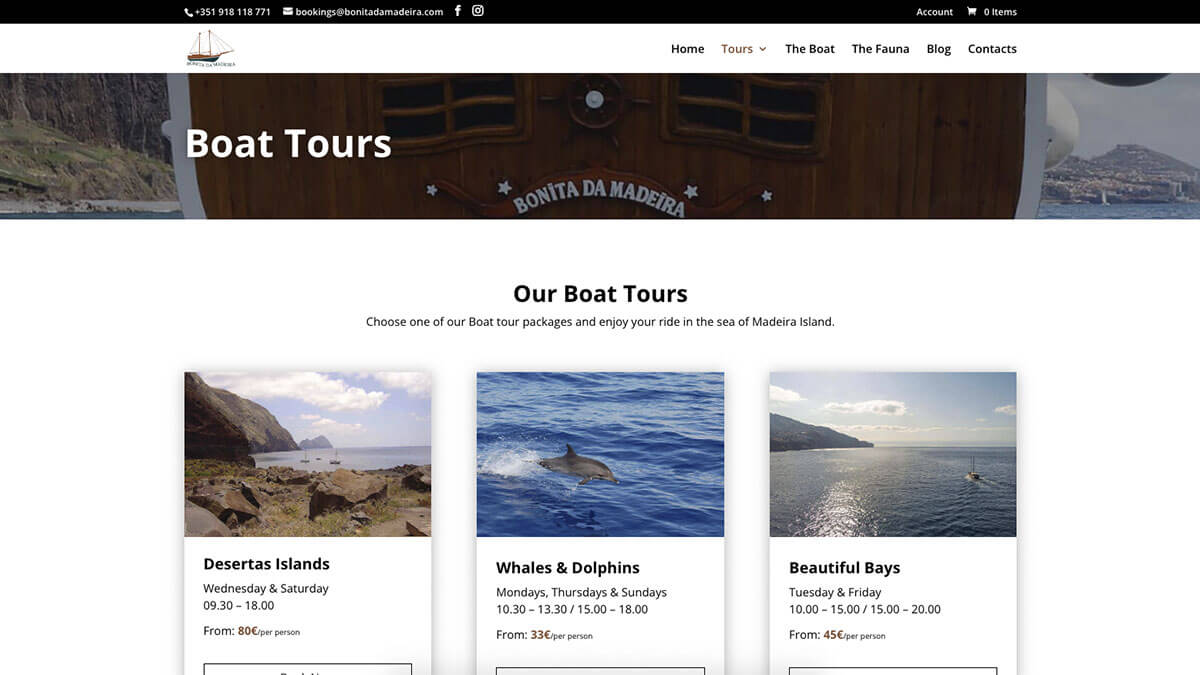Open The Boat menu item
Viewport: 1200px width, 675px height.
(810, 49)
